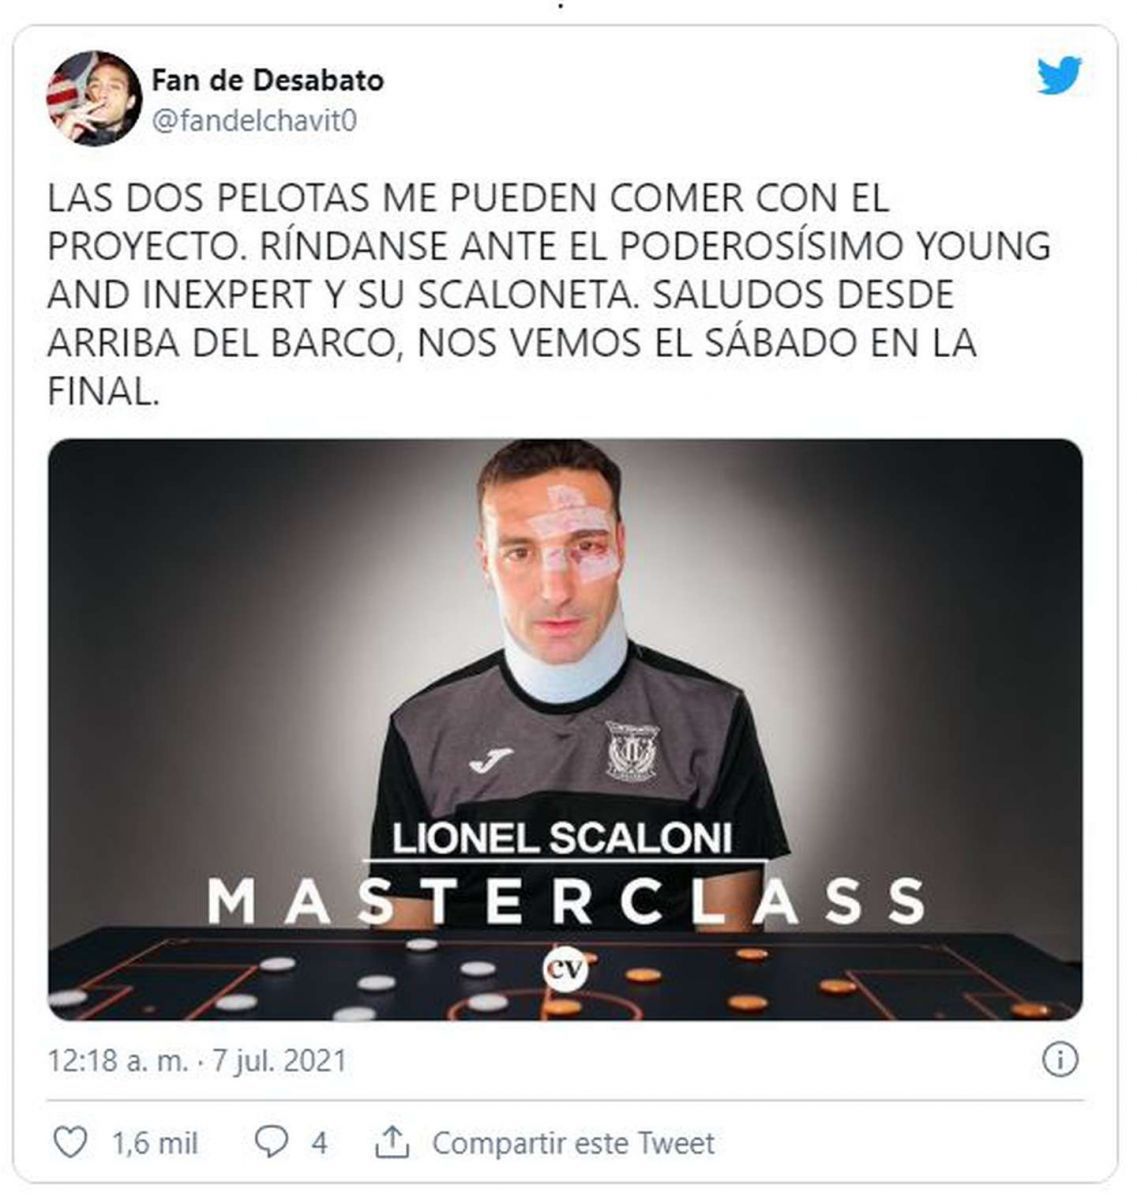Open the 12:18 a. m. timestamp link

click(117, 1060)
